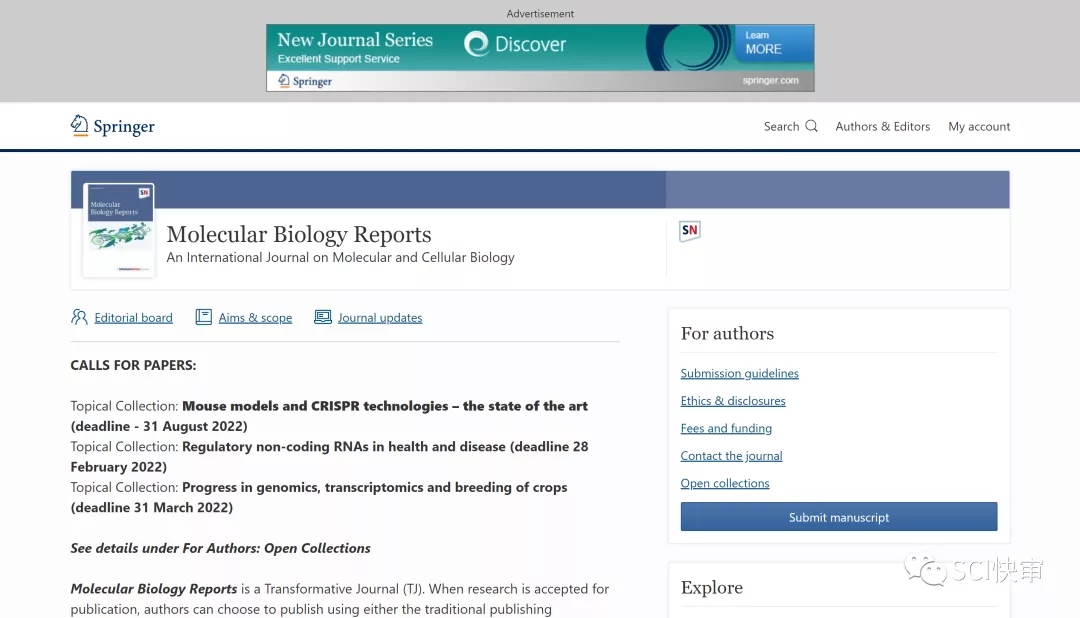Open the Molecular Biology Reports cover thumbnail
Viewport: 1080px width, 618px height.
(x=118, y=230)
